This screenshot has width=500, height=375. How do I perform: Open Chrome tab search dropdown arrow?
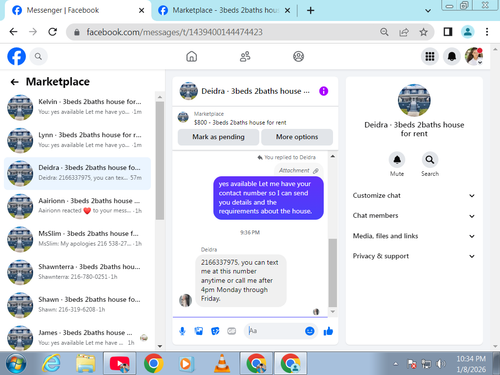click(x=428, y=11)
